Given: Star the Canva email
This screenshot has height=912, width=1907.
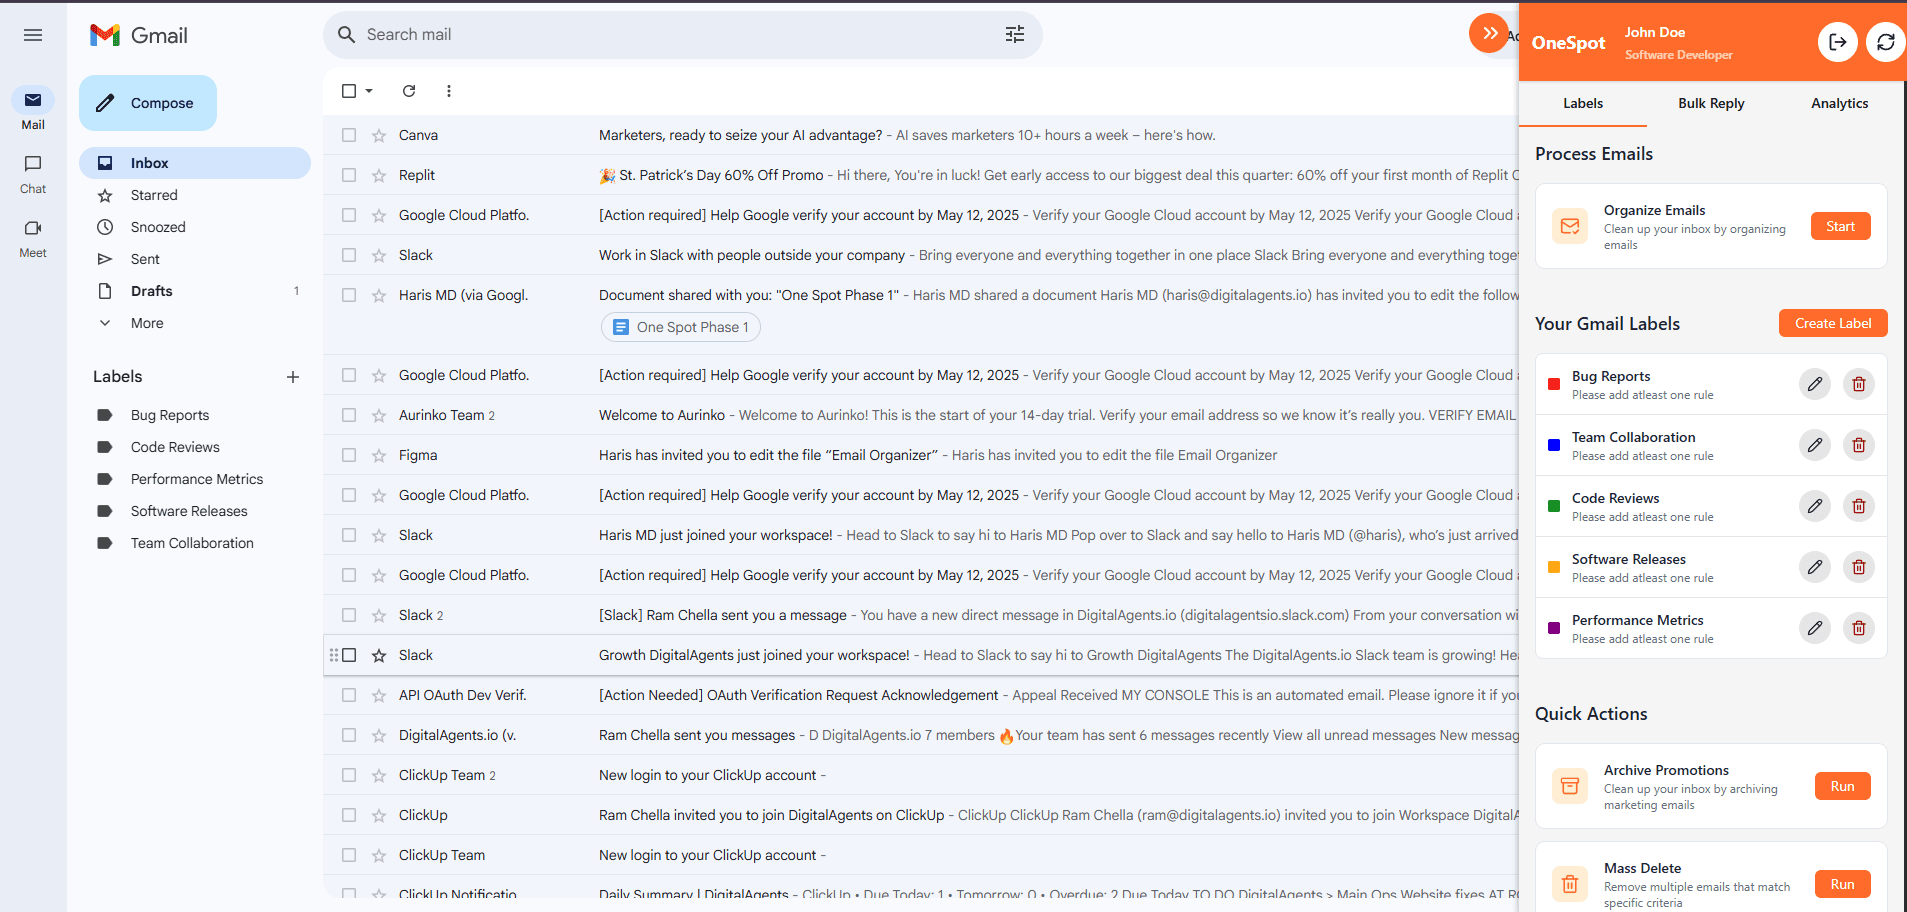Looking at the screenshot, I should [x=379, y=136].
